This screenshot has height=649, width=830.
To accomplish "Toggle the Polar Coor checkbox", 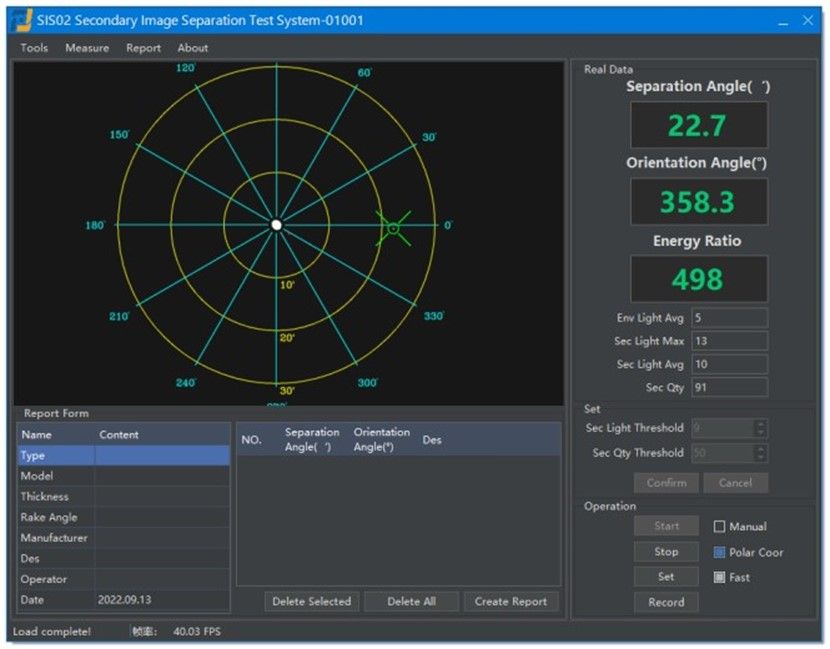I will (x=719, y=552).
